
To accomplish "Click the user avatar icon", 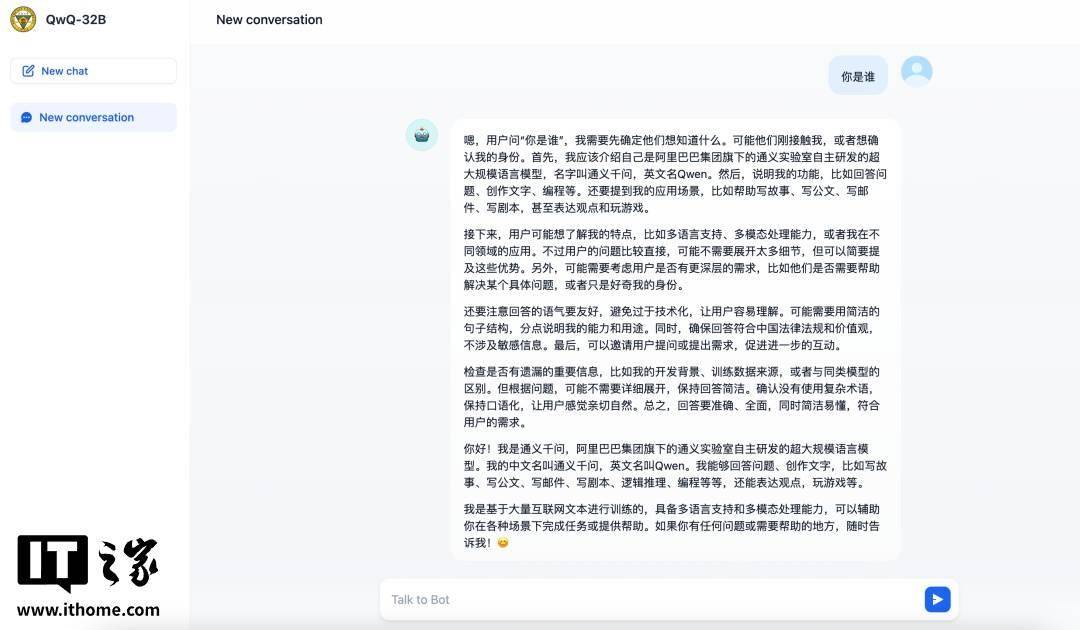I will point(917,71).
